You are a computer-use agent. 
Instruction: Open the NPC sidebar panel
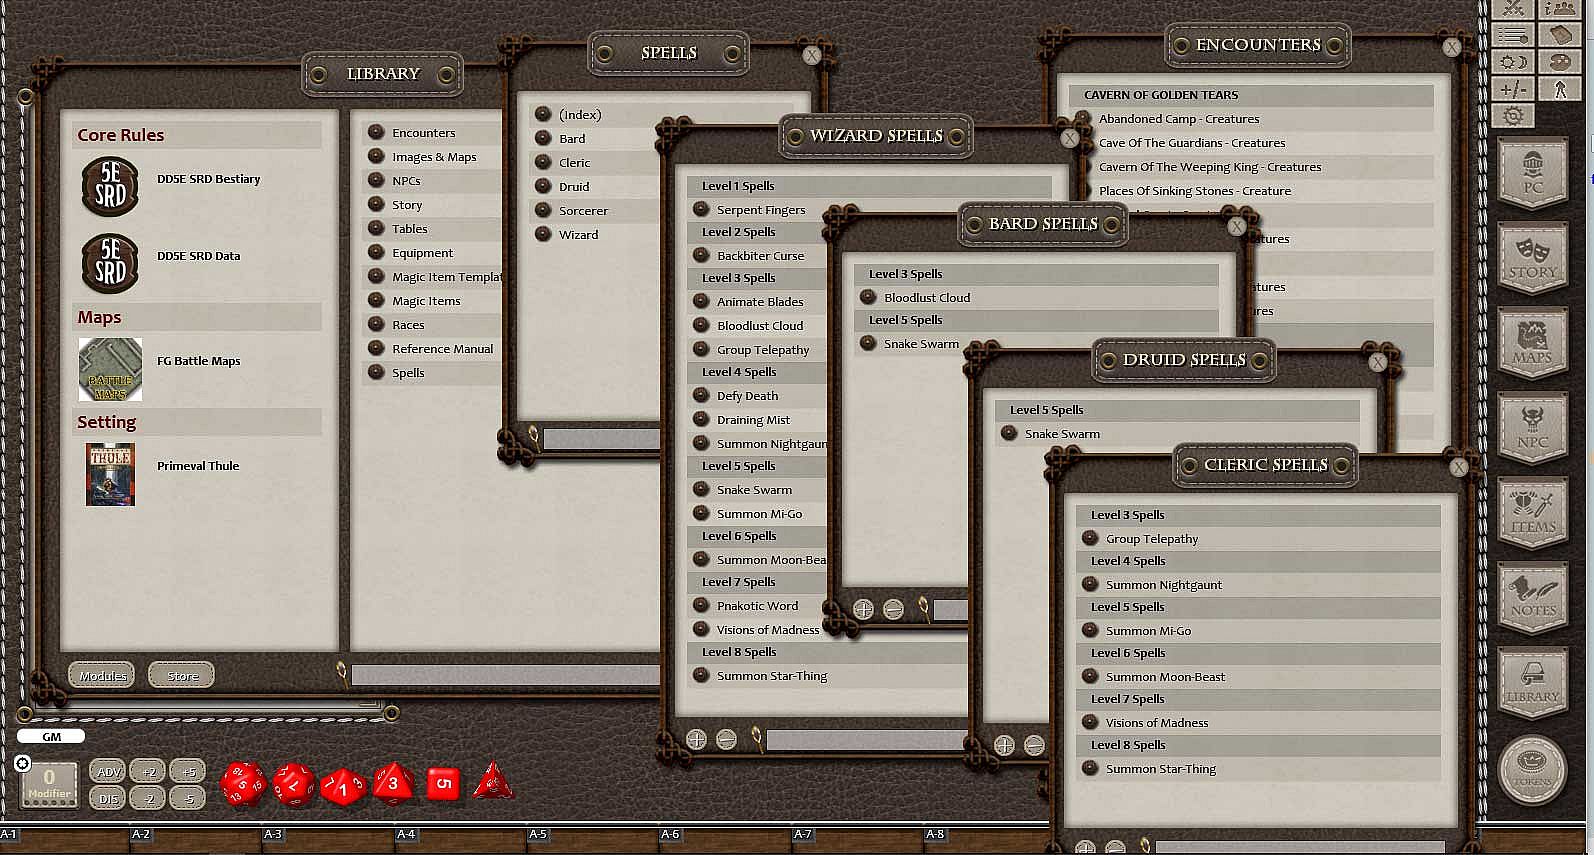(x=1533, y=429)
